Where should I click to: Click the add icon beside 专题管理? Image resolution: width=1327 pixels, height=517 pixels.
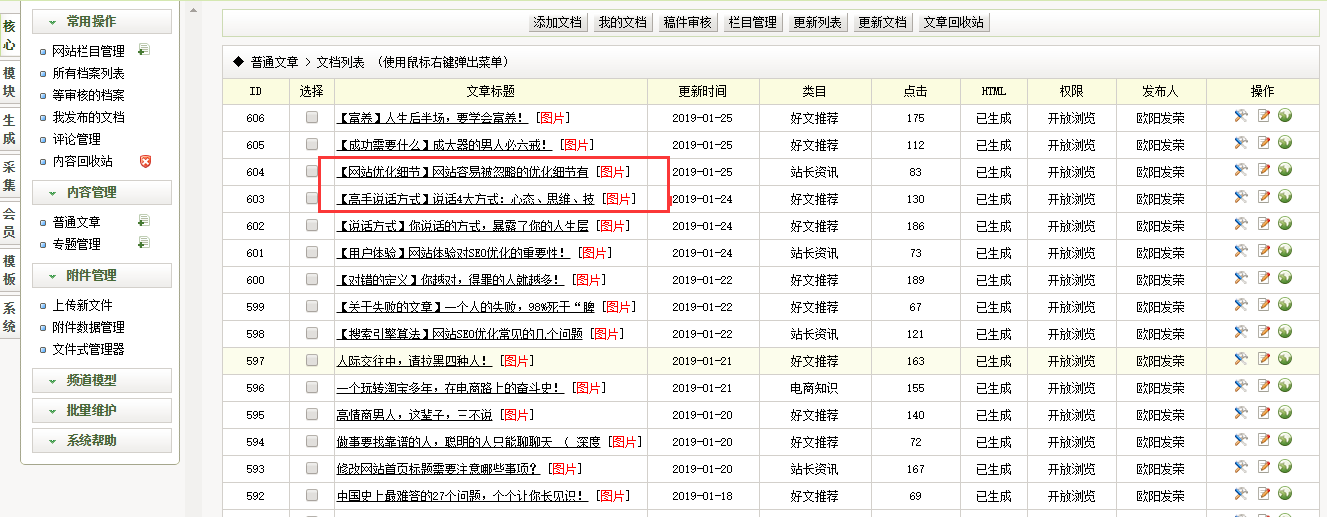143,243
